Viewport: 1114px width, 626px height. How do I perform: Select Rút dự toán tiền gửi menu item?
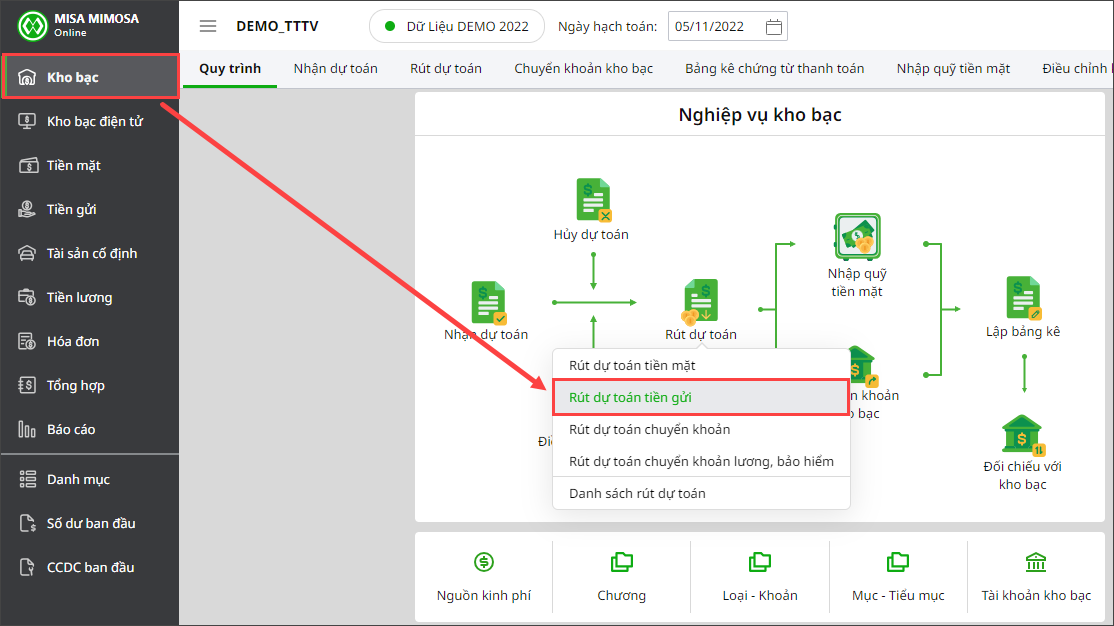701,397
